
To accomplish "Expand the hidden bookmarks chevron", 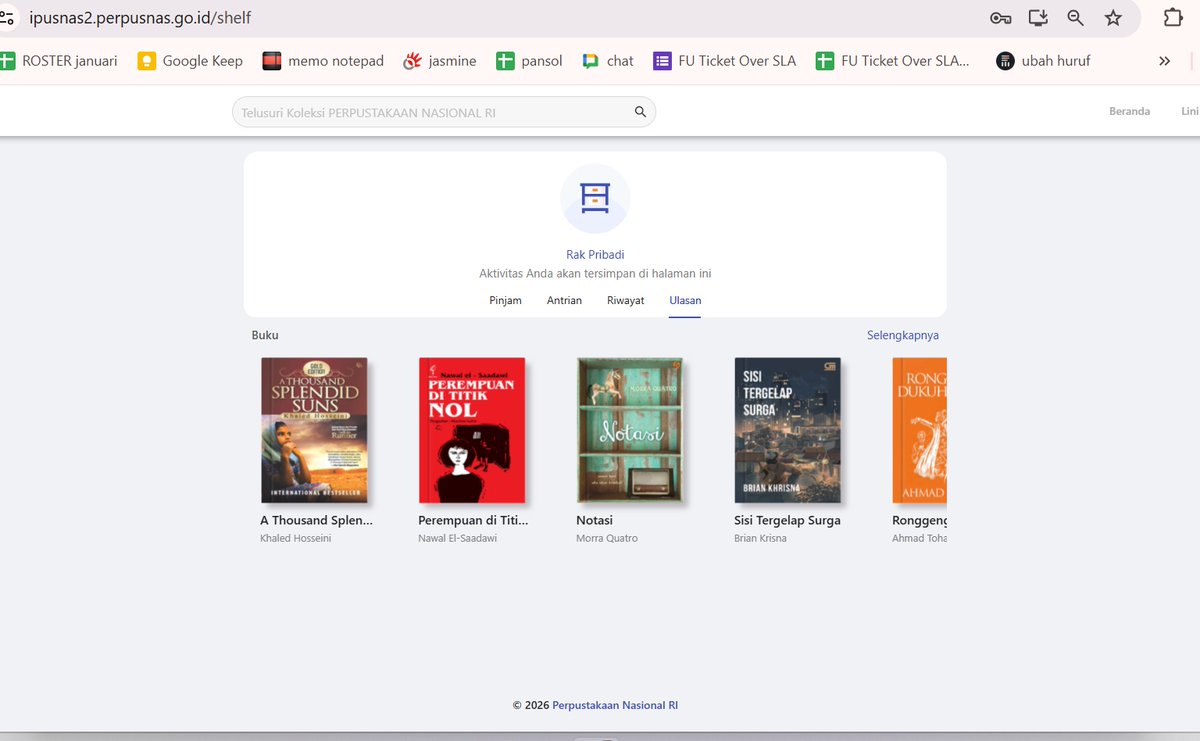I will click(x=1164, y=61).
